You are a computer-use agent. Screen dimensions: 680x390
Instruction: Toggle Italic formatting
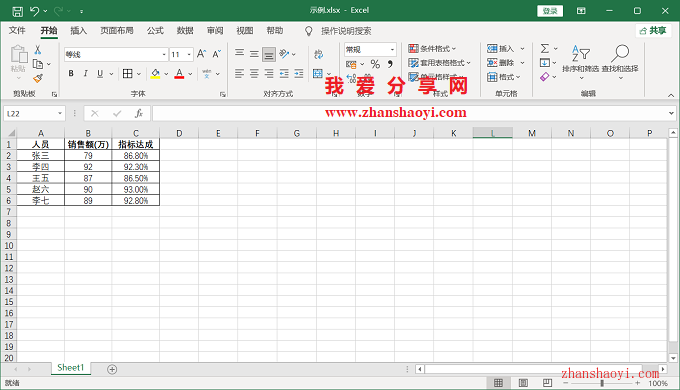[x=85, y=74]
